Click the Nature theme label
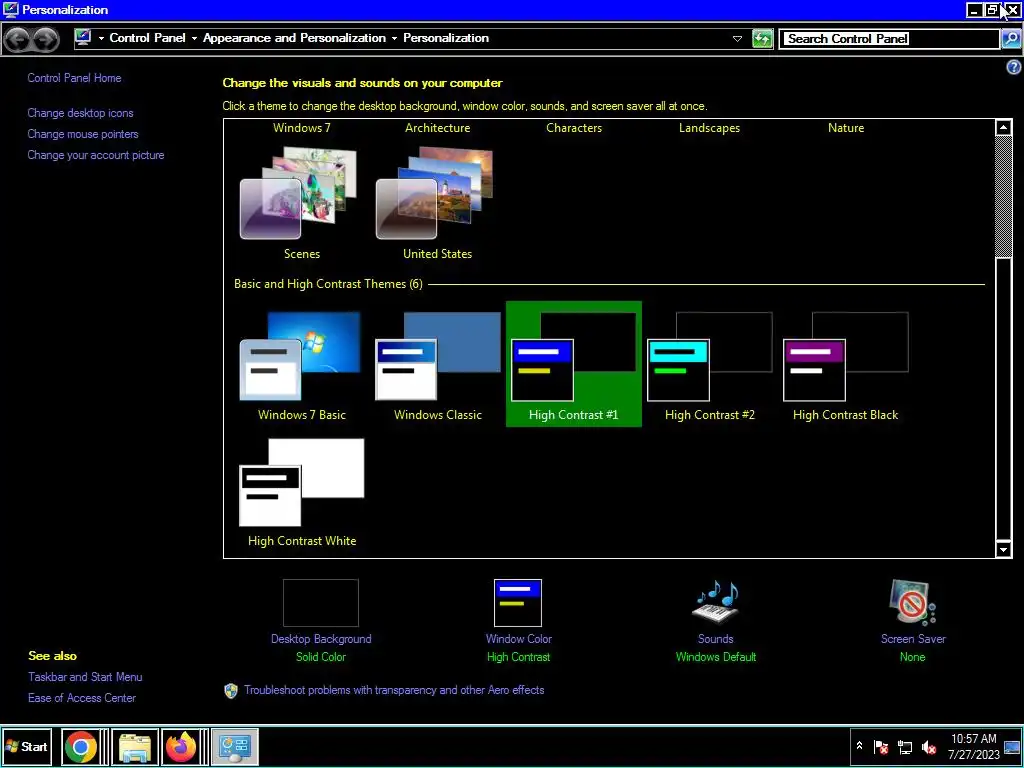This screenshot has height=768, width=1024. (846, 128)
